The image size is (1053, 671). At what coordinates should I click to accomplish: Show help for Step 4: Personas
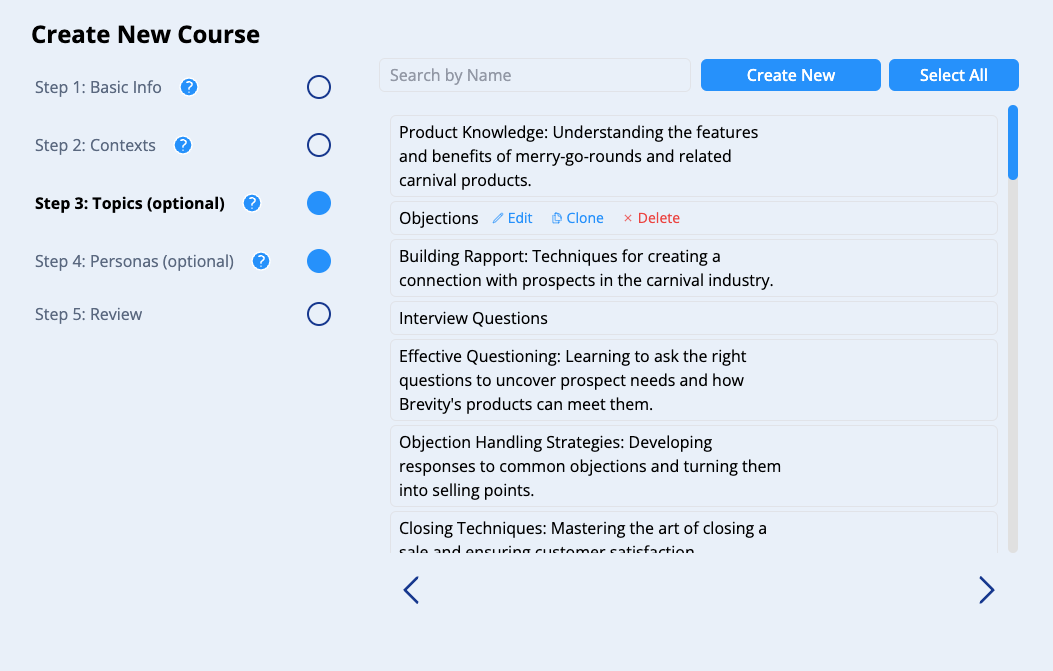click(x=261, y=261)
